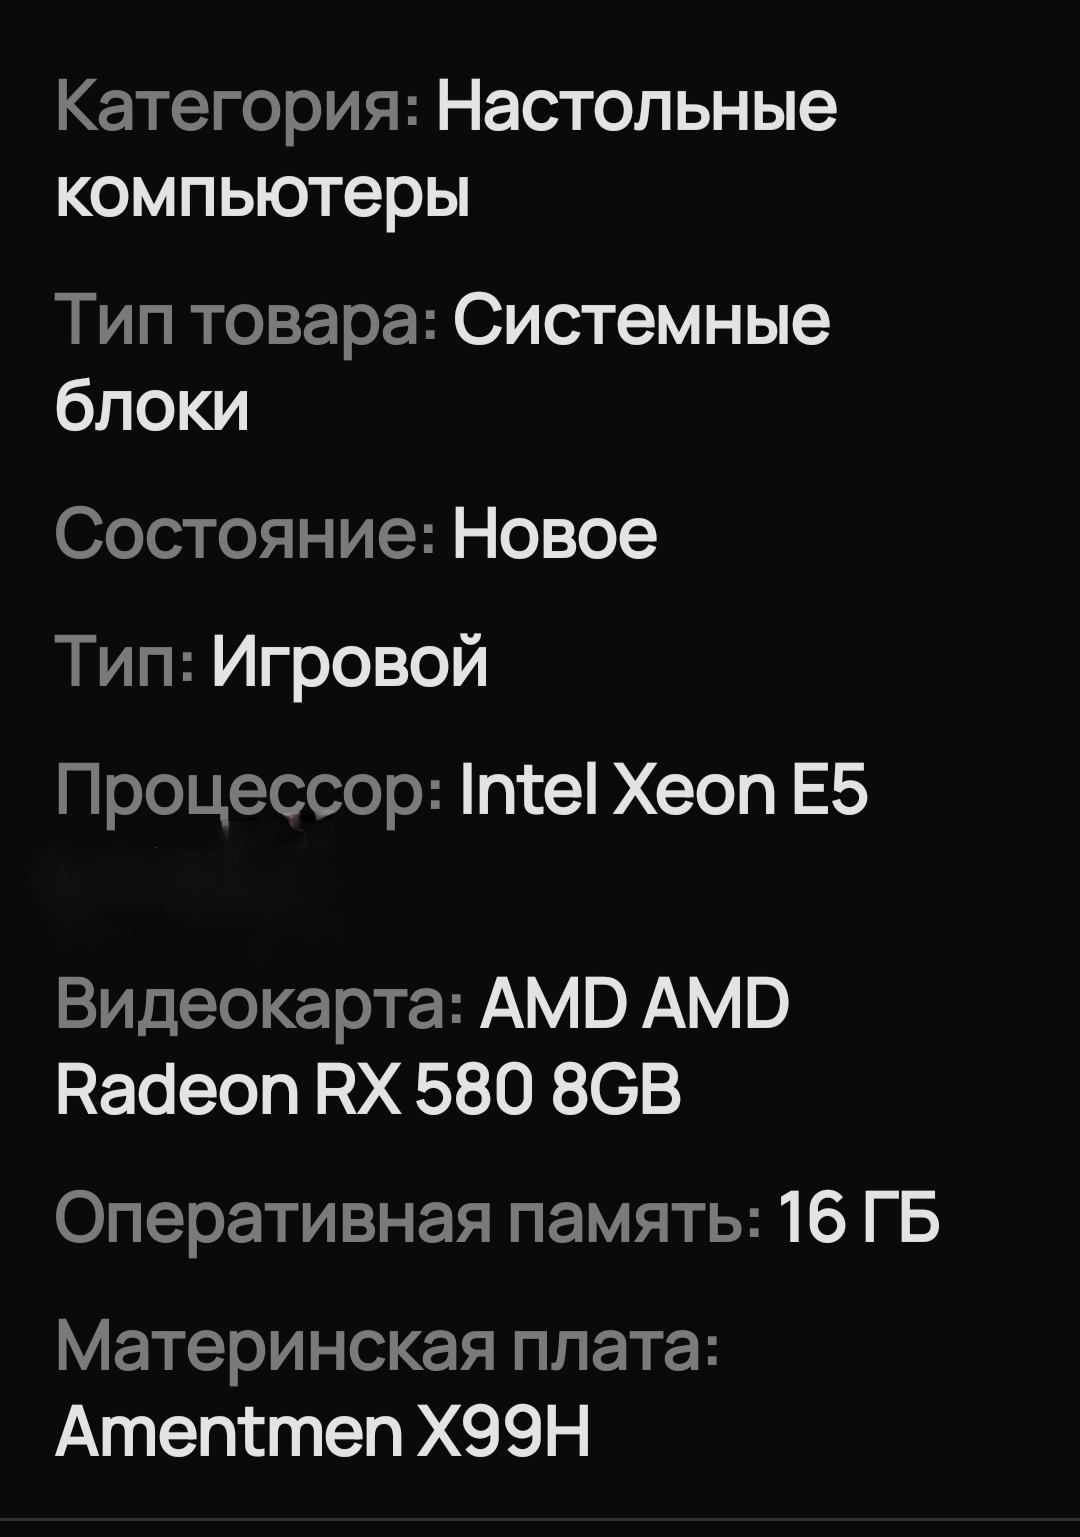Select the '16 ГБ' memory value
The height and width of the screenshot is (1537, 1080).
point(859,1218)
